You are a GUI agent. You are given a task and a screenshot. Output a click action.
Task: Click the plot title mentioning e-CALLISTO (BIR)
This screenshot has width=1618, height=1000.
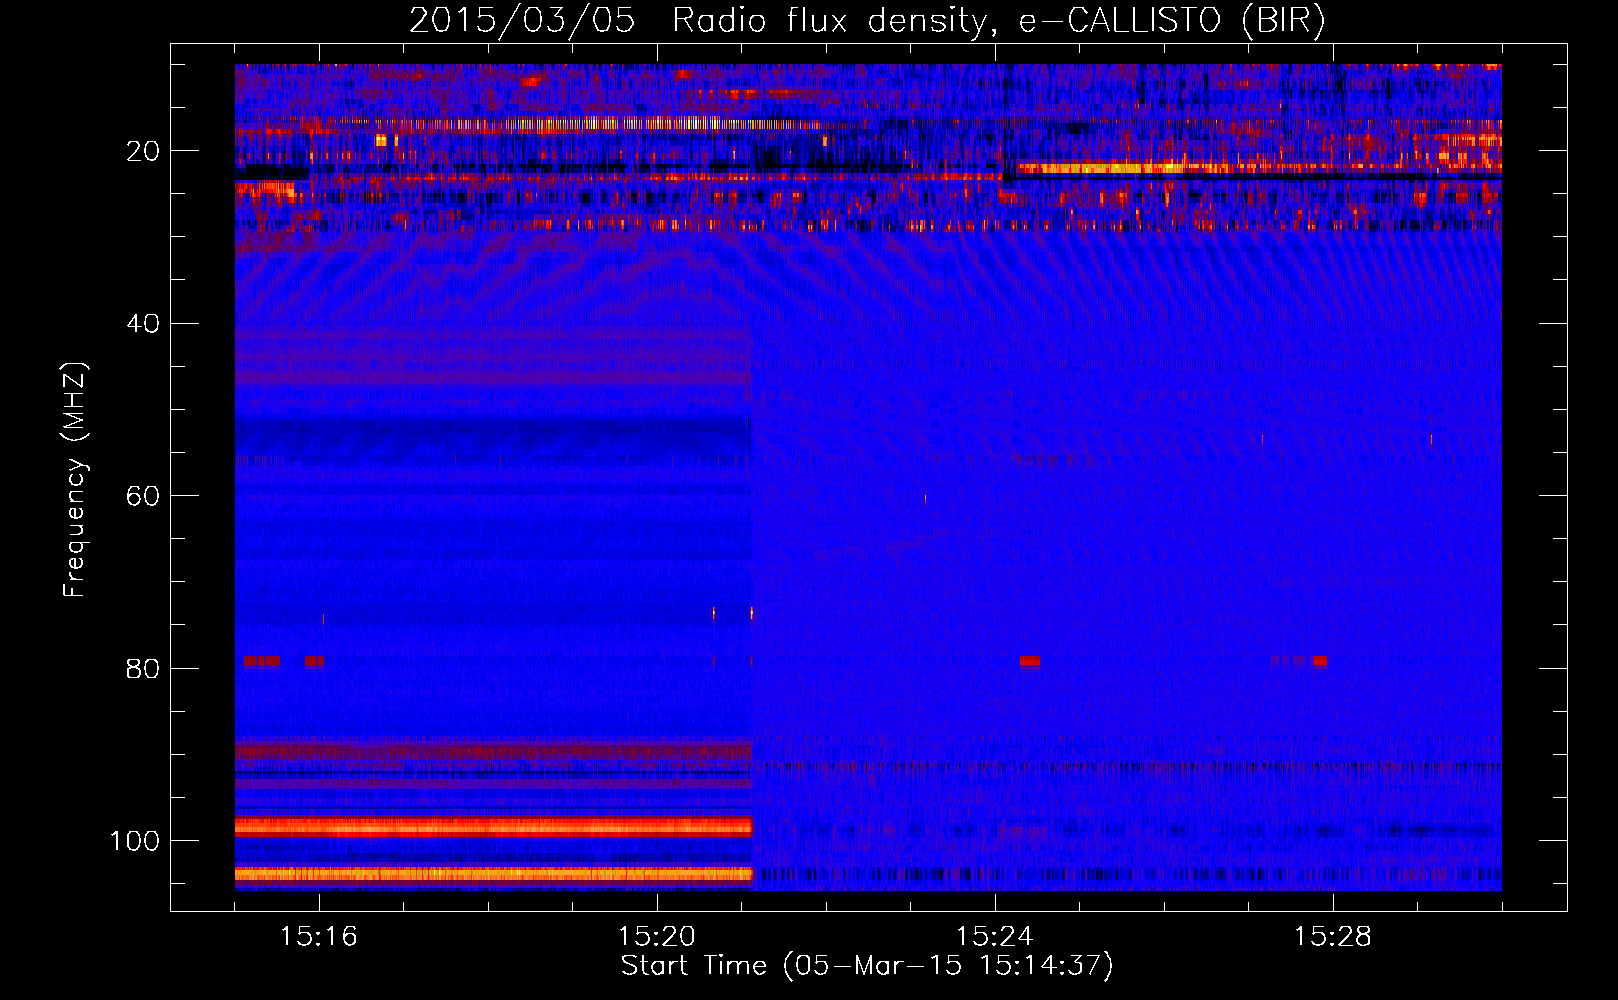click(x=867, y=20)
